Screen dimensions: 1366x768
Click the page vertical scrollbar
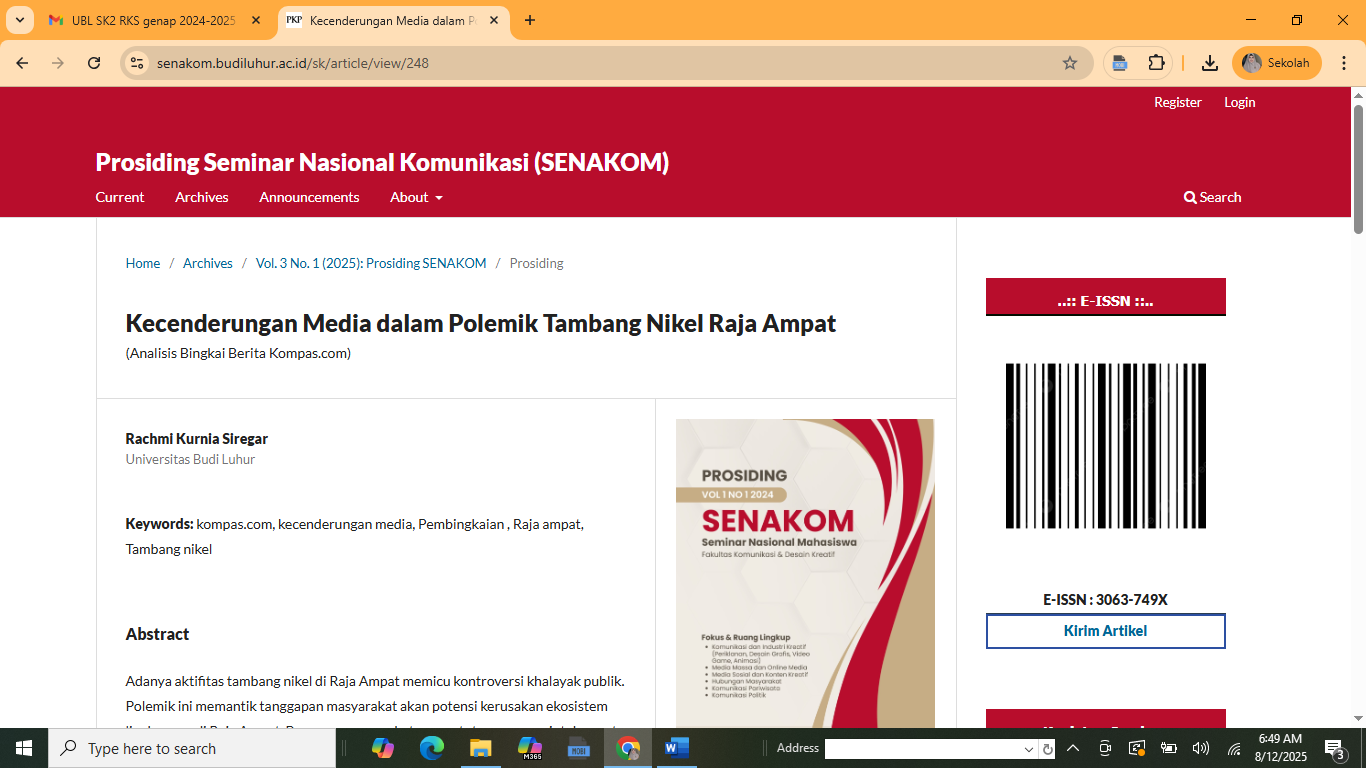click(x=1358, y=407)
